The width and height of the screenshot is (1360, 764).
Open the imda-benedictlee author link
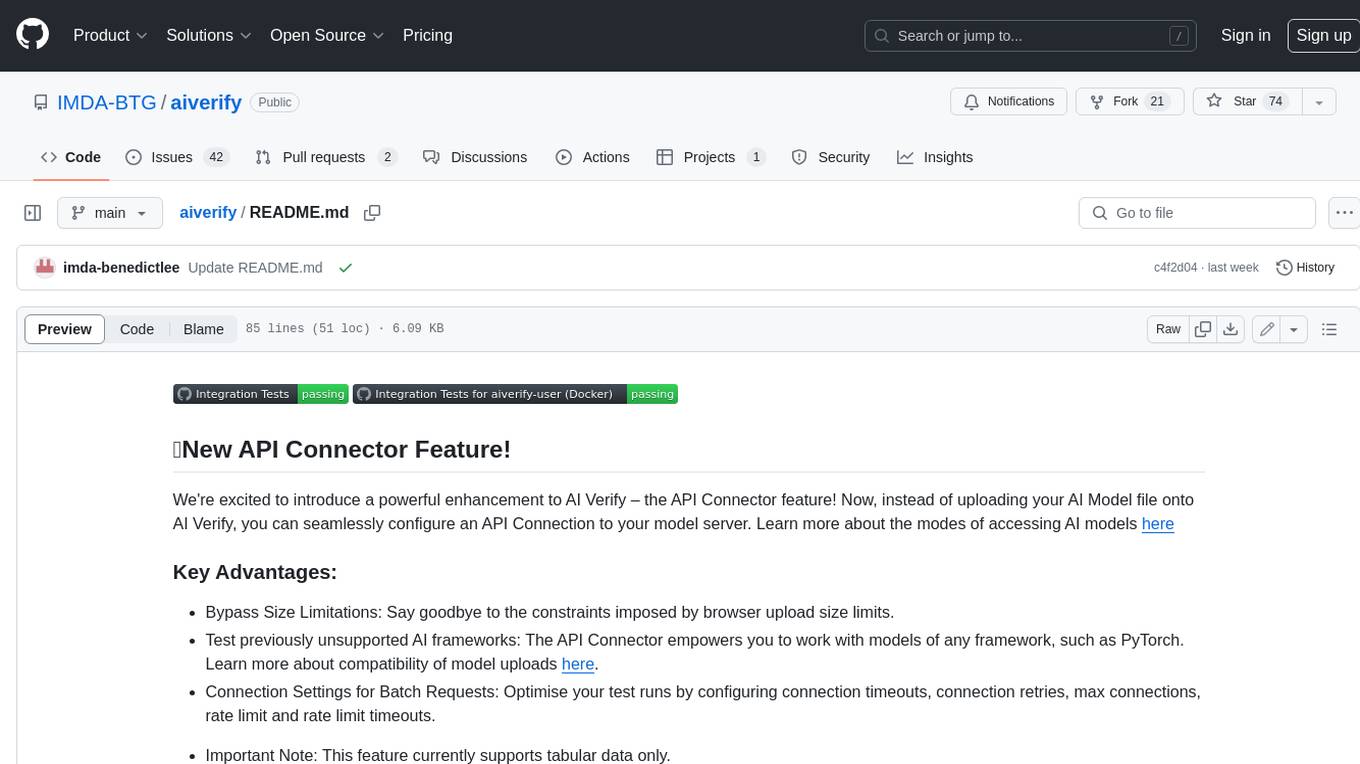click(x=121, y=267)
